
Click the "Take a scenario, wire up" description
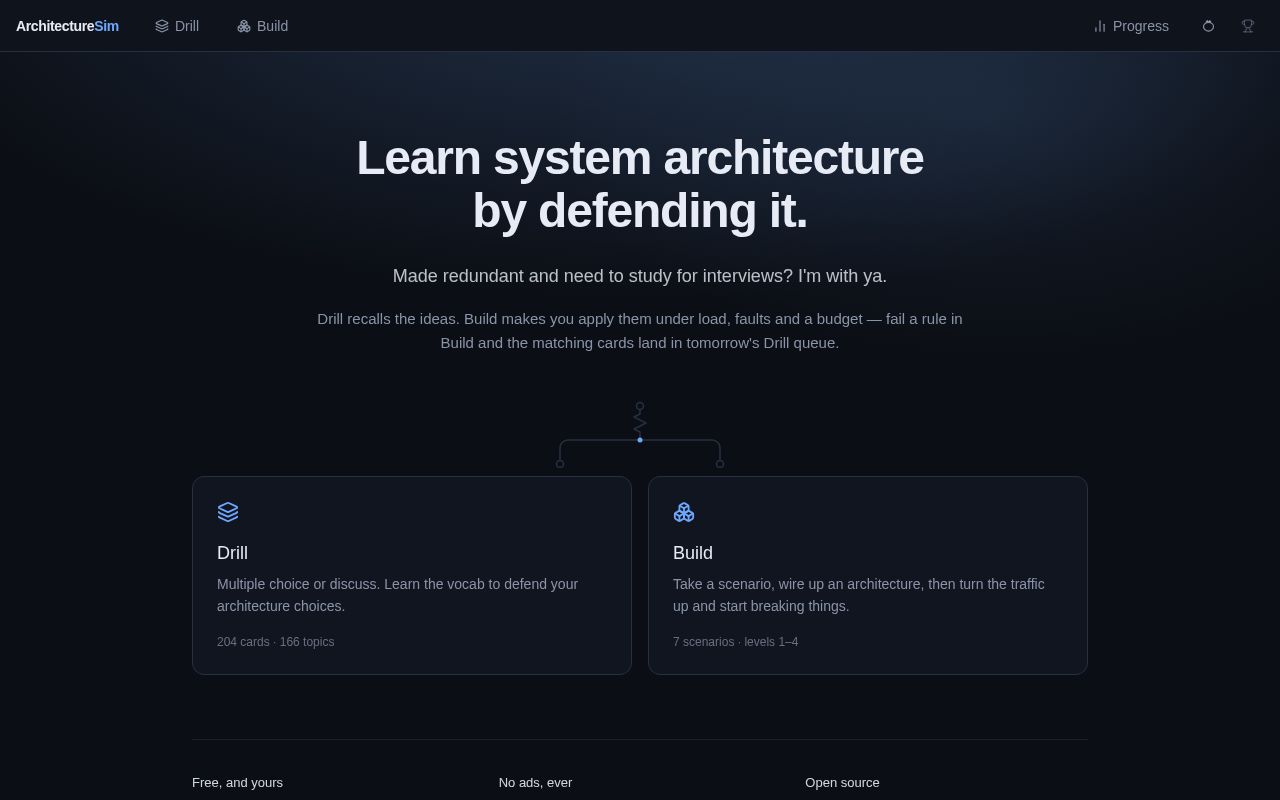[859, 595]
